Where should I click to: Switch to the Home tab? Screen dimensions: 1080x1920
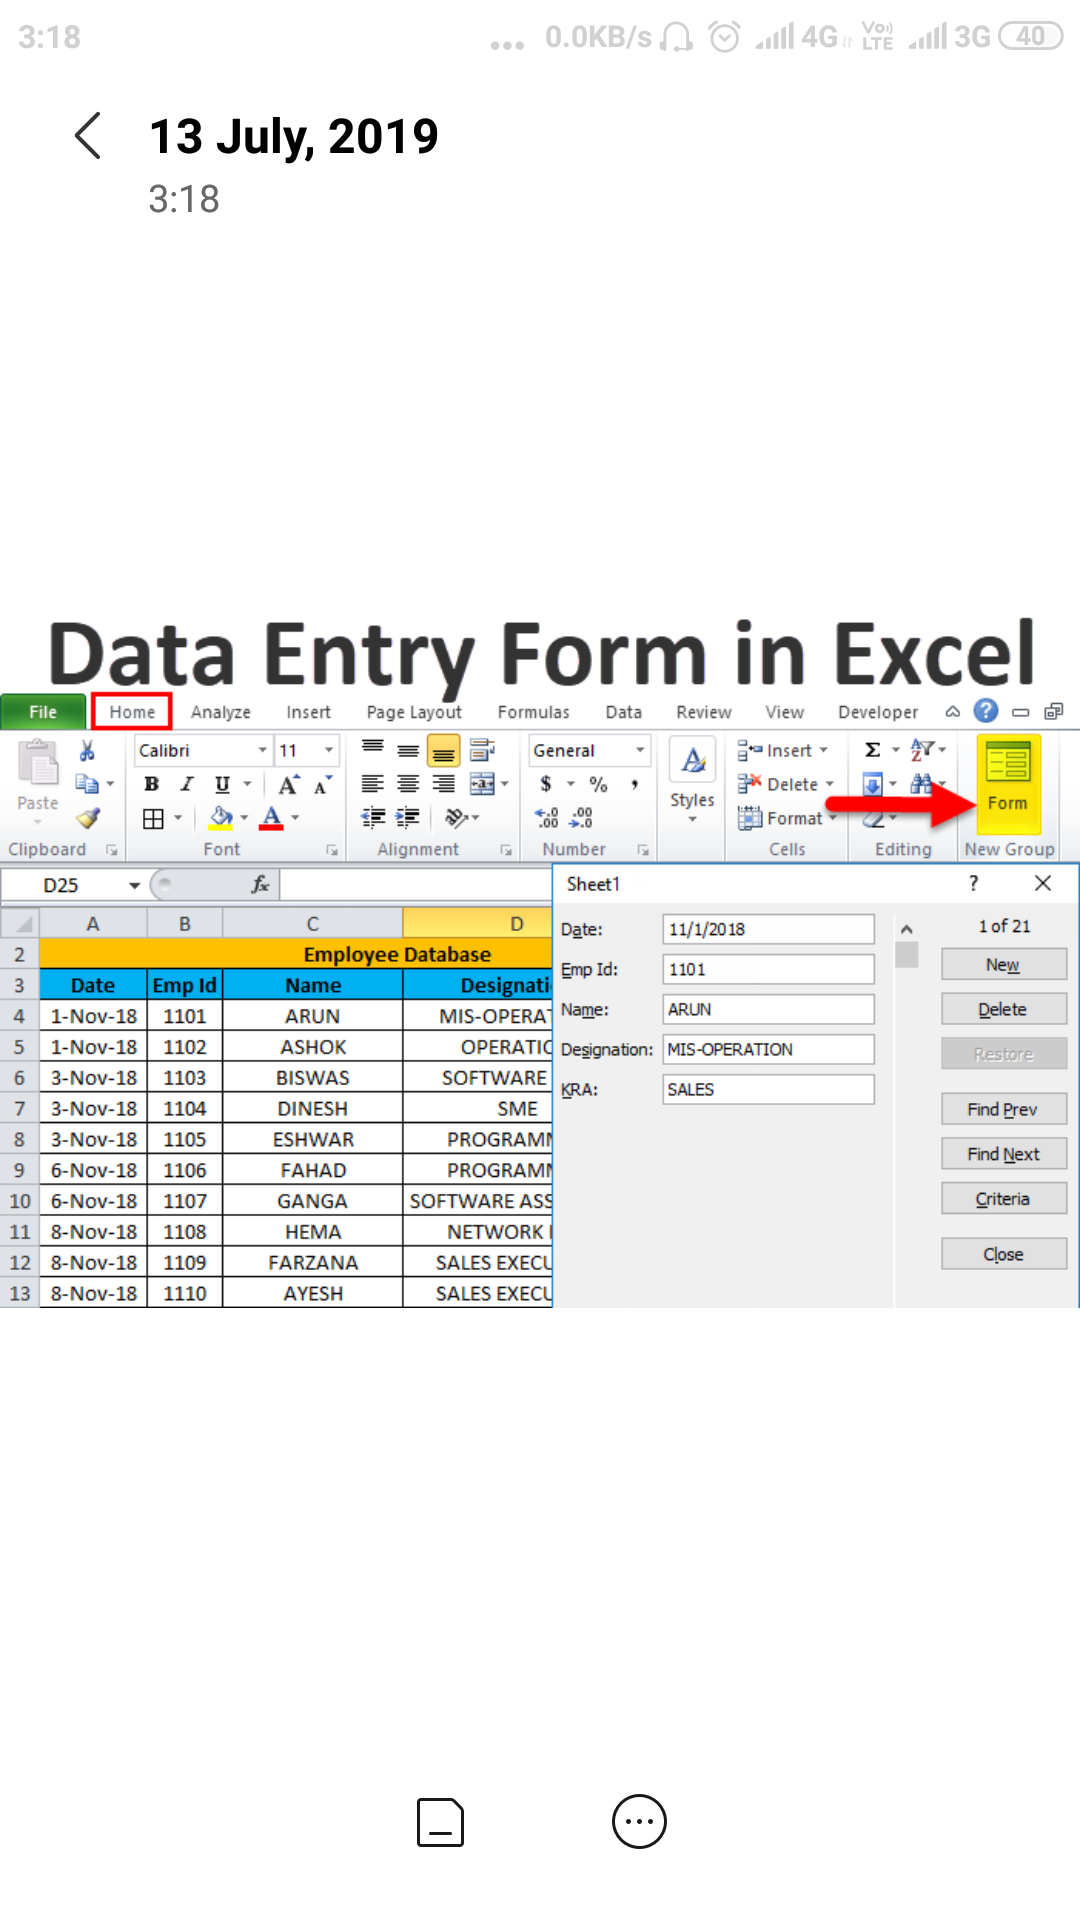132,711
